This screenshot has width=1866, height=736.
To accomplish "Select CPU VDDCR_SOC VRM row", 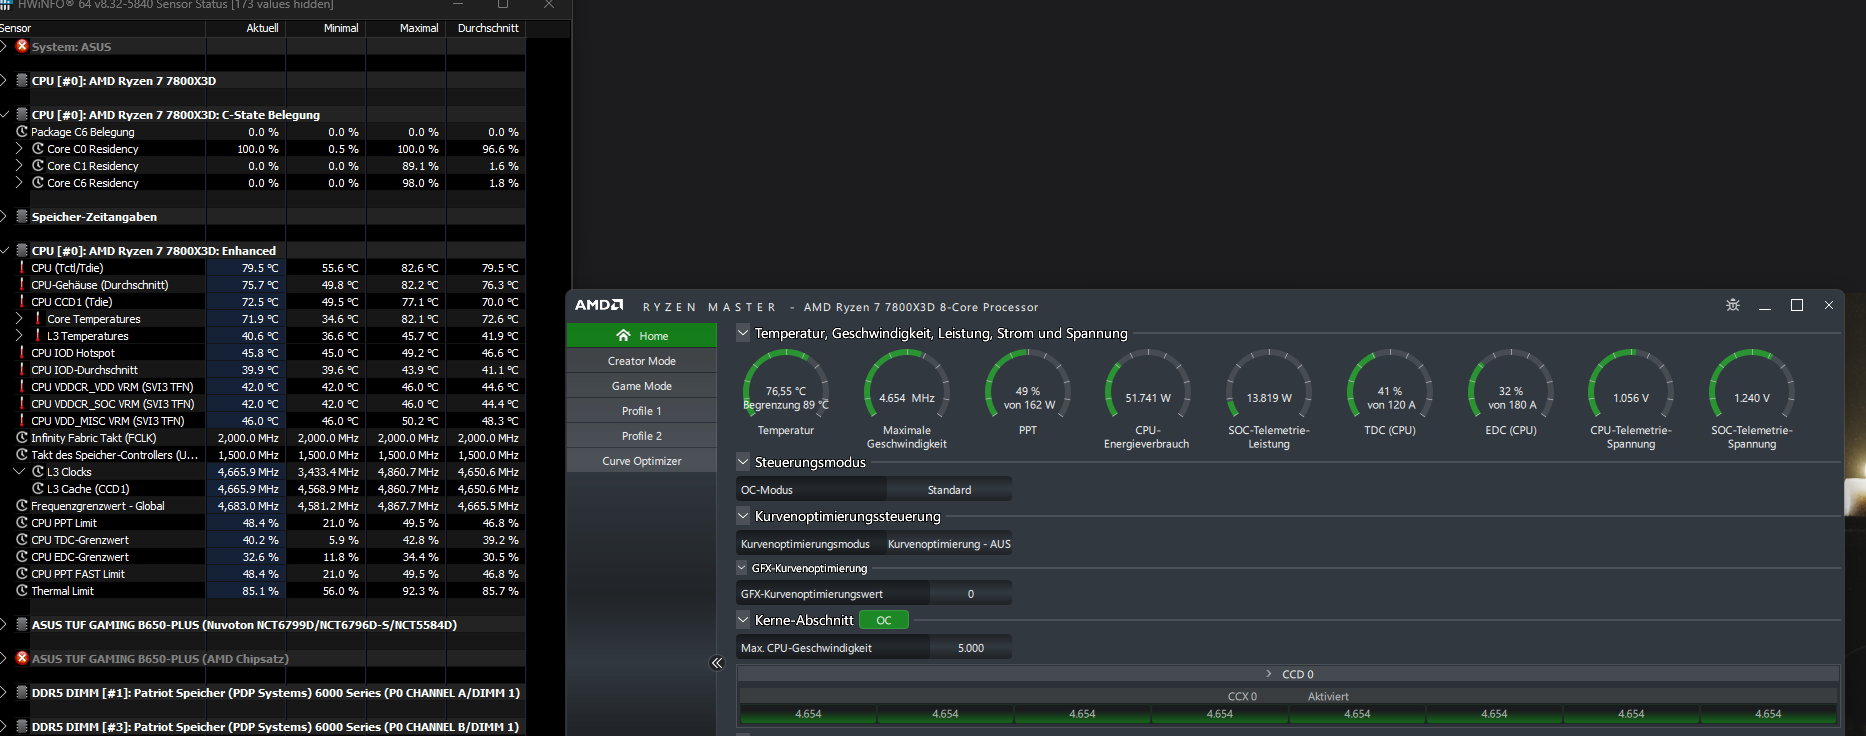I will [x=263, y=403].
